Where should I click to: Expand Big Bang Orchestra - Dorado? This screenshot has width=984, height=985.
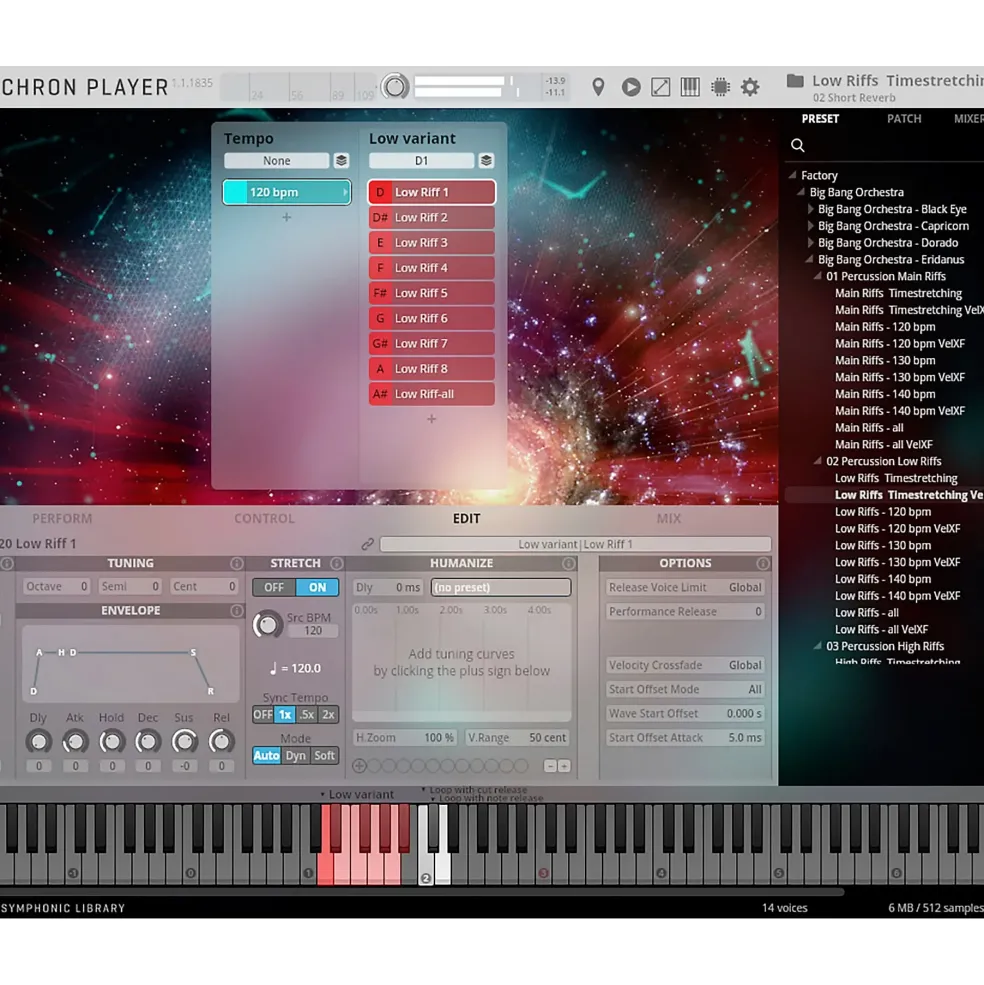pos(810,243)
